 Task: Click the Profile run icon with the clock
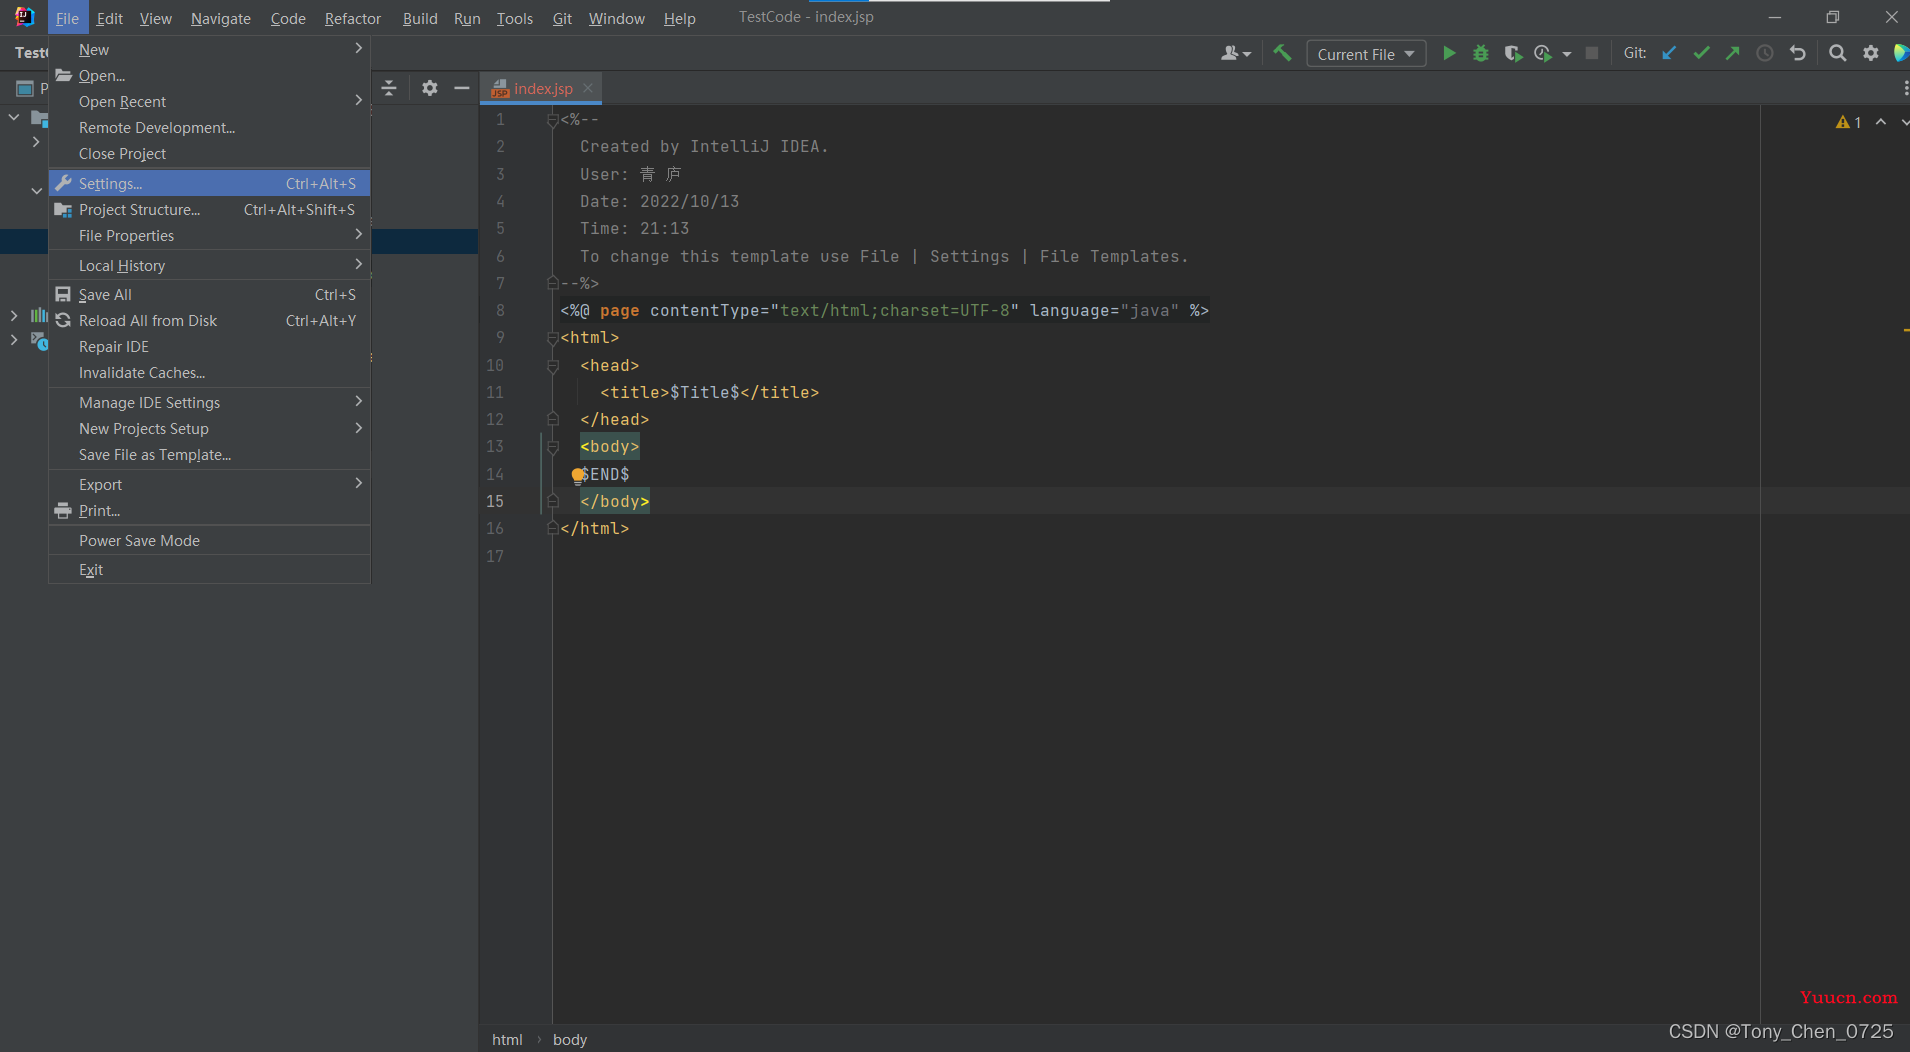pyautogui.click(x=1543, y=53)
